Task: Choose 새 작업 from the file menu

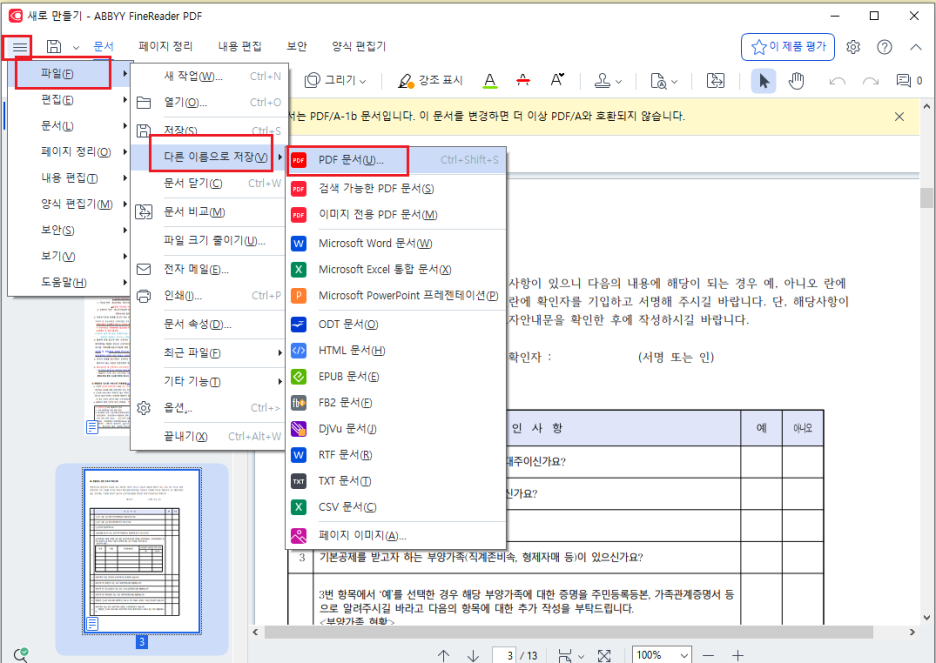Action: (209, 76)
